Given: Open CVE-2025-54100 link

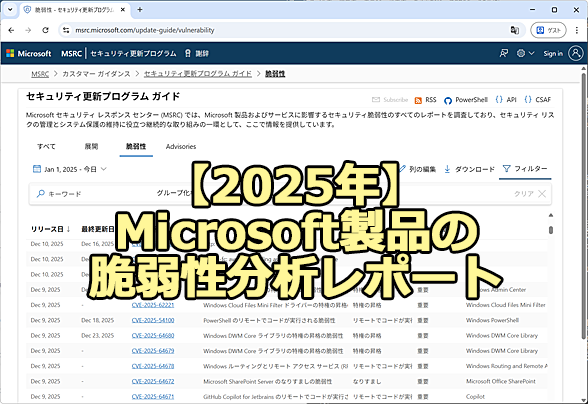Looking at the screenshot, I should (153, 321).
